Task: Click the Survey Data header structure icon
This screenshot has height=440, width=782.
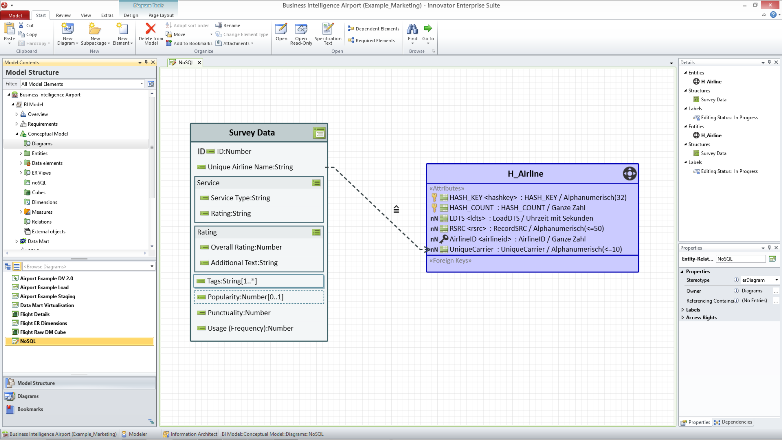Action: [x=319, y=133]
